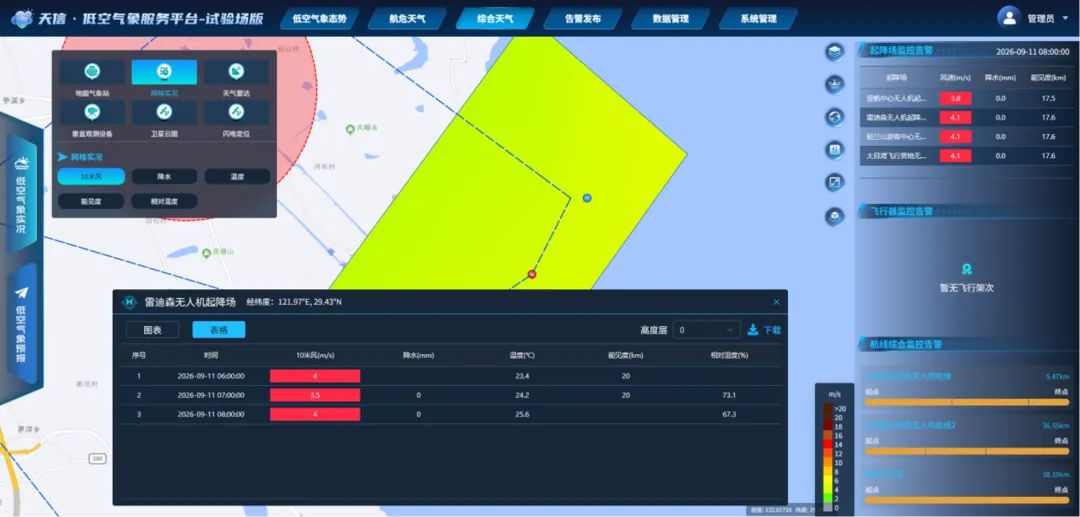Screen dimensions: 1080x517
Task: Click the map layers stack icon
Action: pyautogui.click(x=835, y=52)
